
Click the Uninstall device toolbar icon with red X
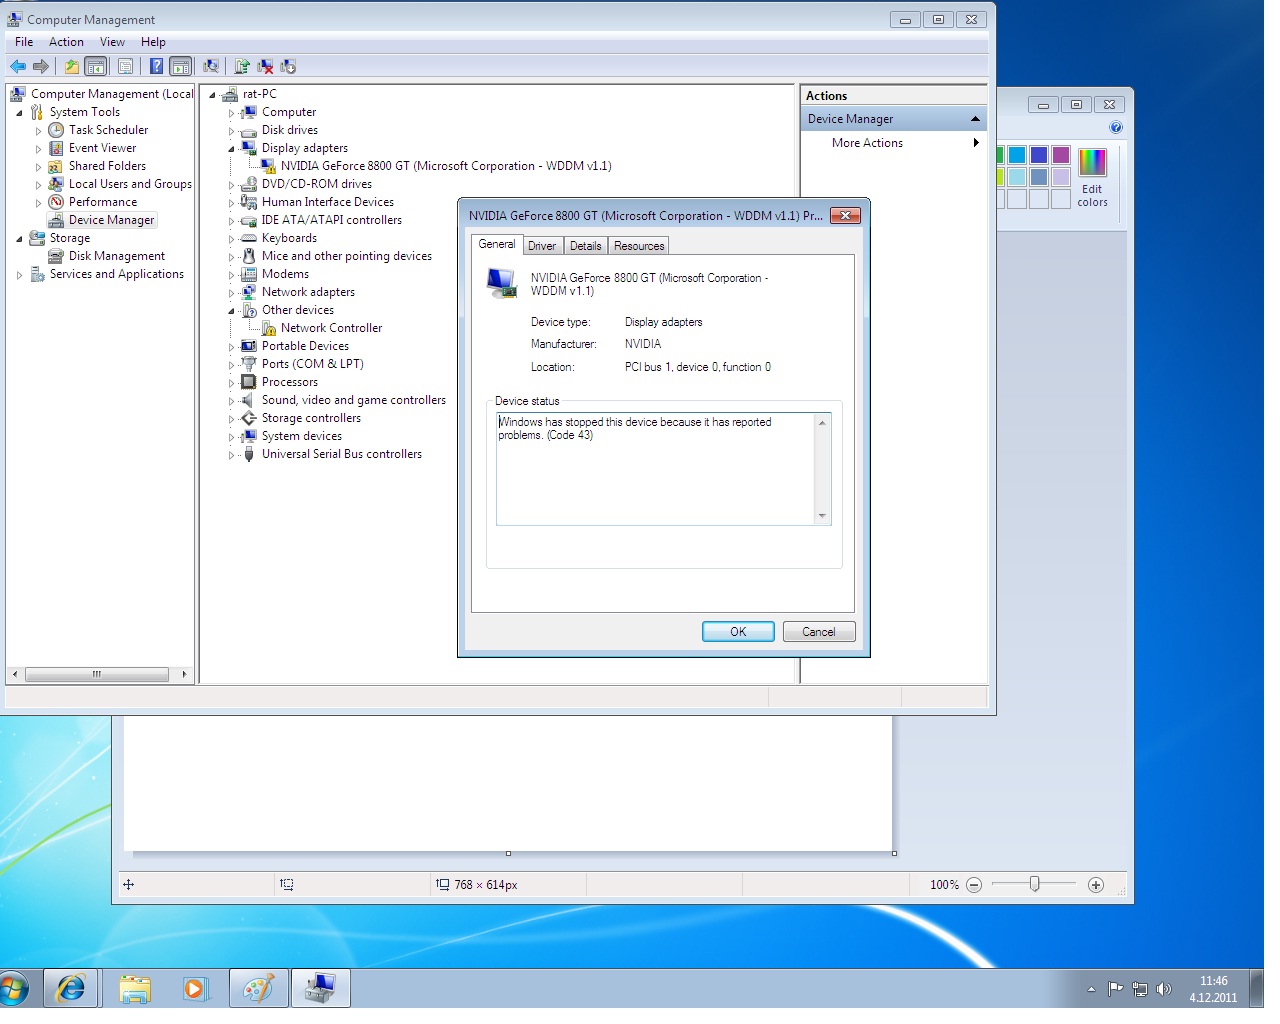(x=265, y=67)
